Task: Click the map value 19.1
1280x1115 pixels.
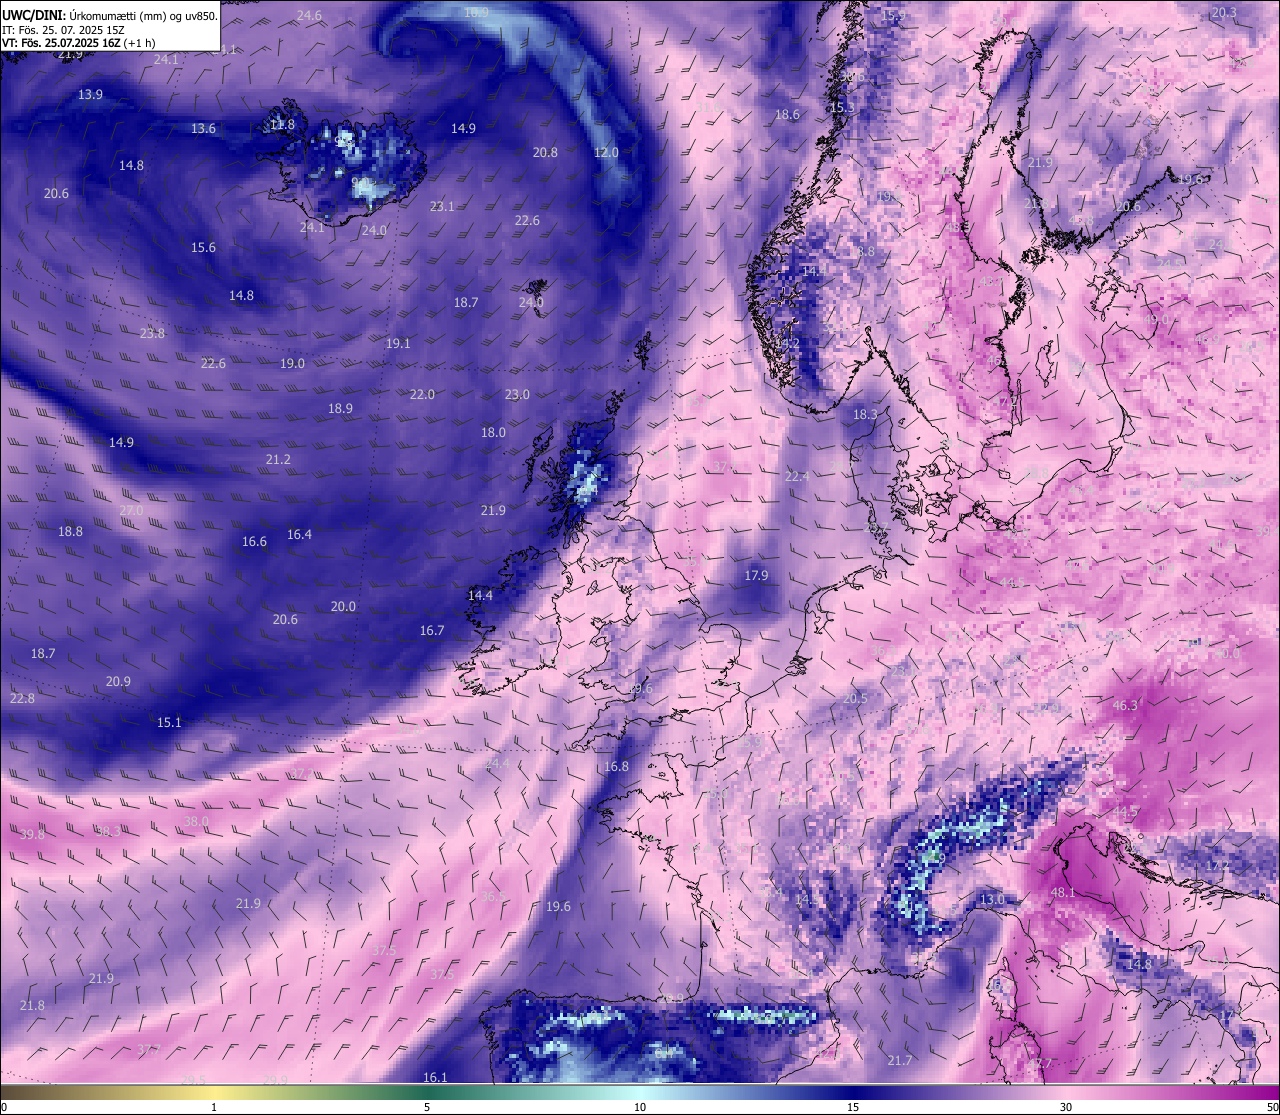Action: pyautogui.click(x=398, y=343)
